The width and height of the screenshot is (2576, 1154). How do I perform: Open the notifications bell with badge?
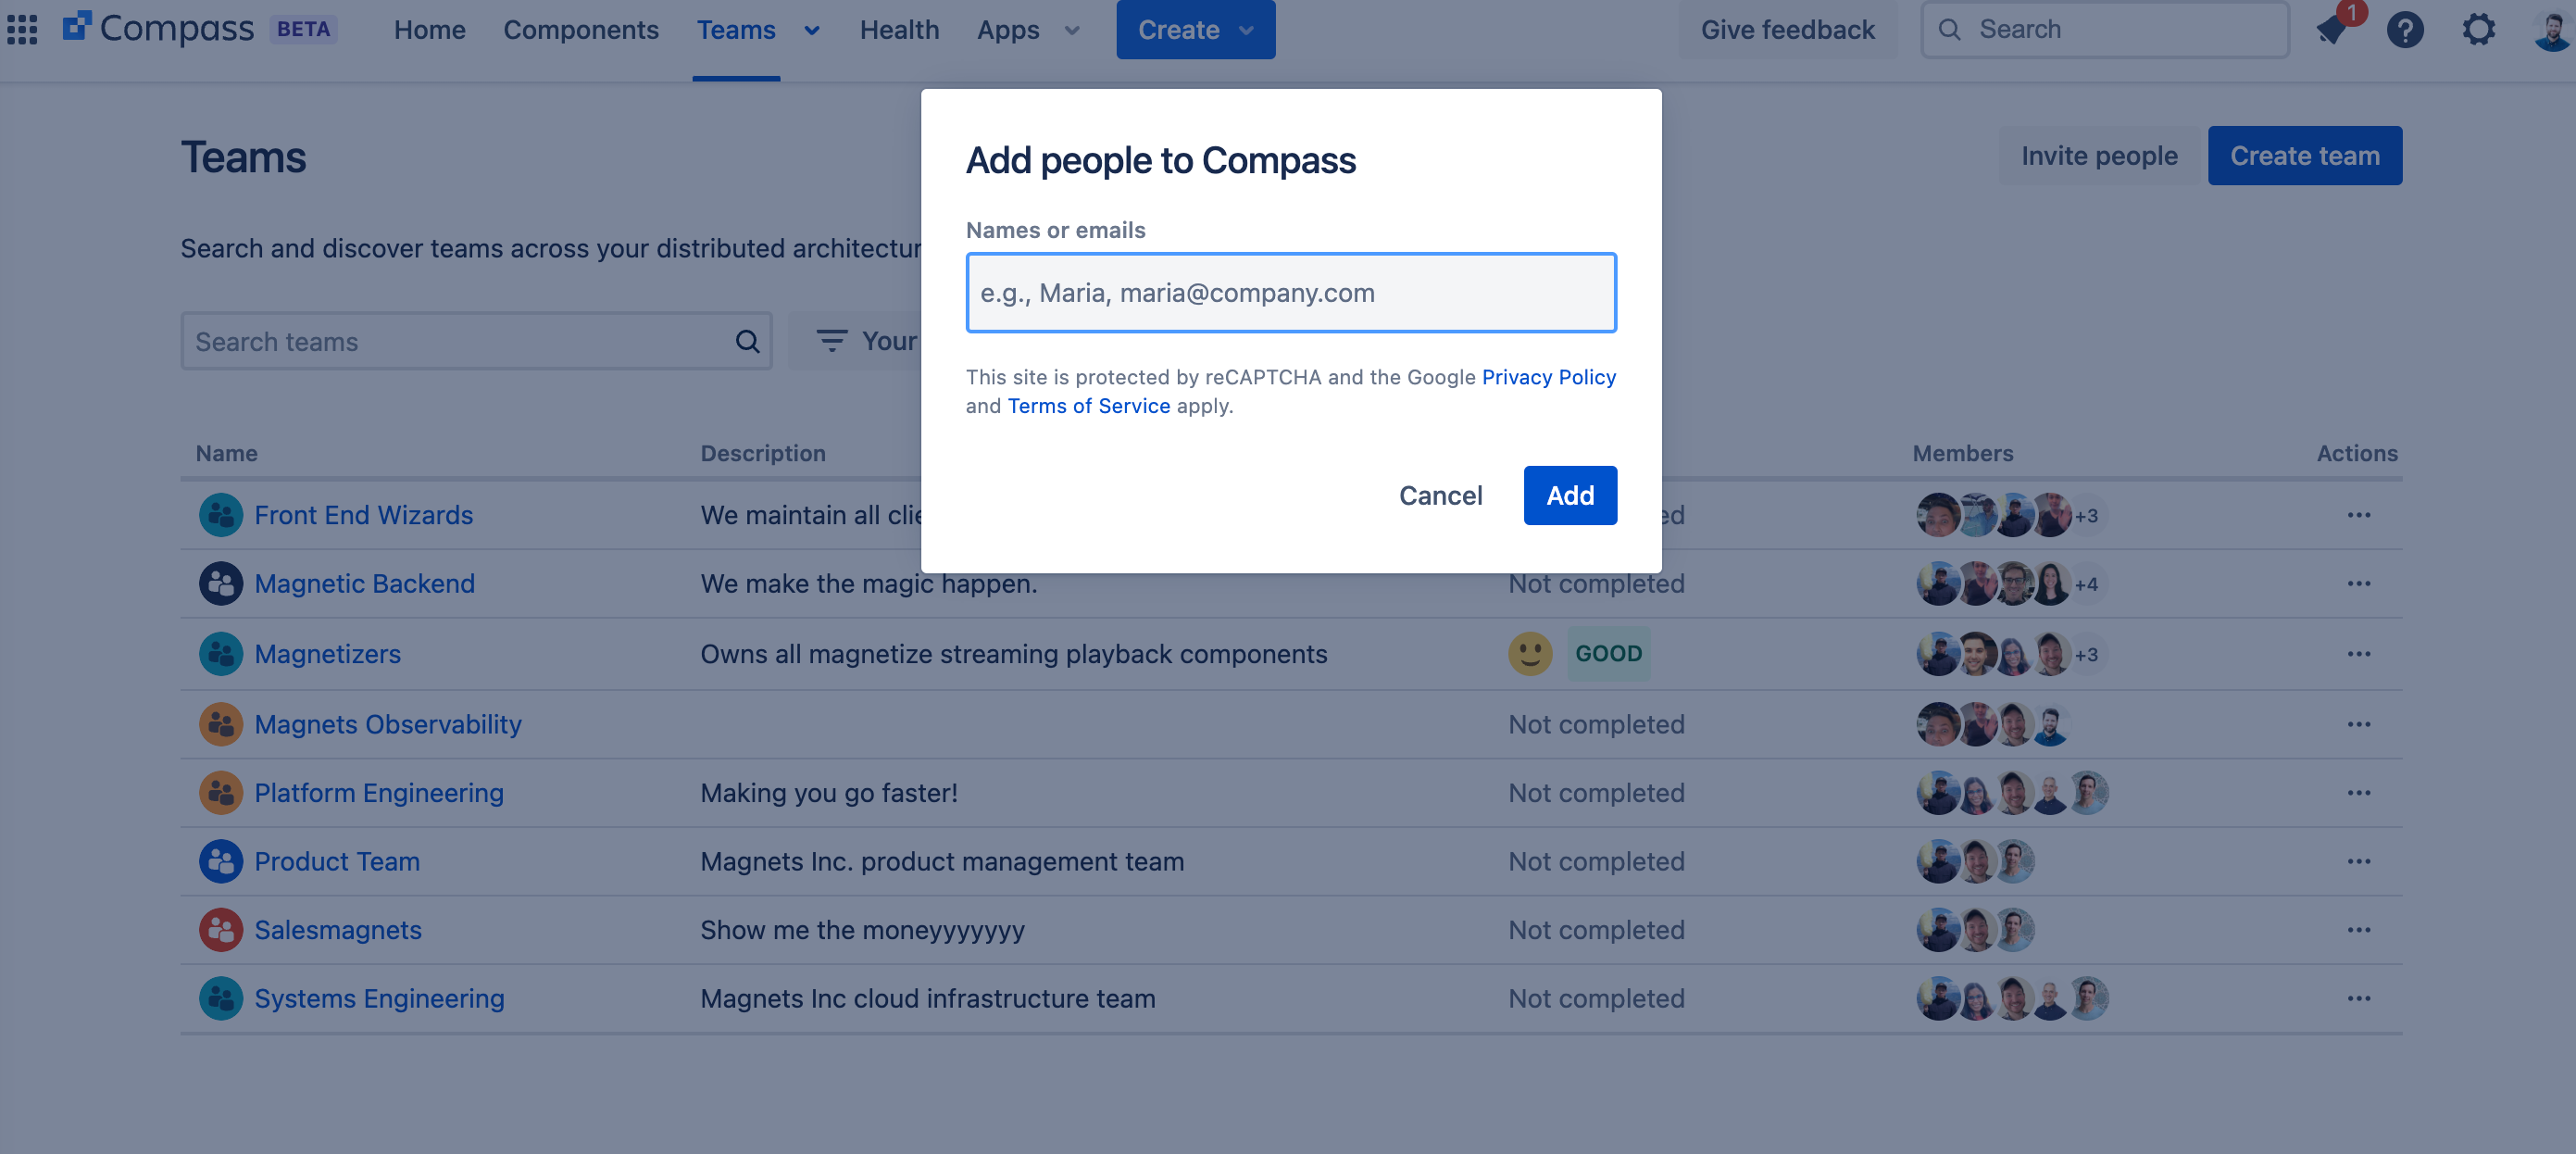coord(2332,30)
